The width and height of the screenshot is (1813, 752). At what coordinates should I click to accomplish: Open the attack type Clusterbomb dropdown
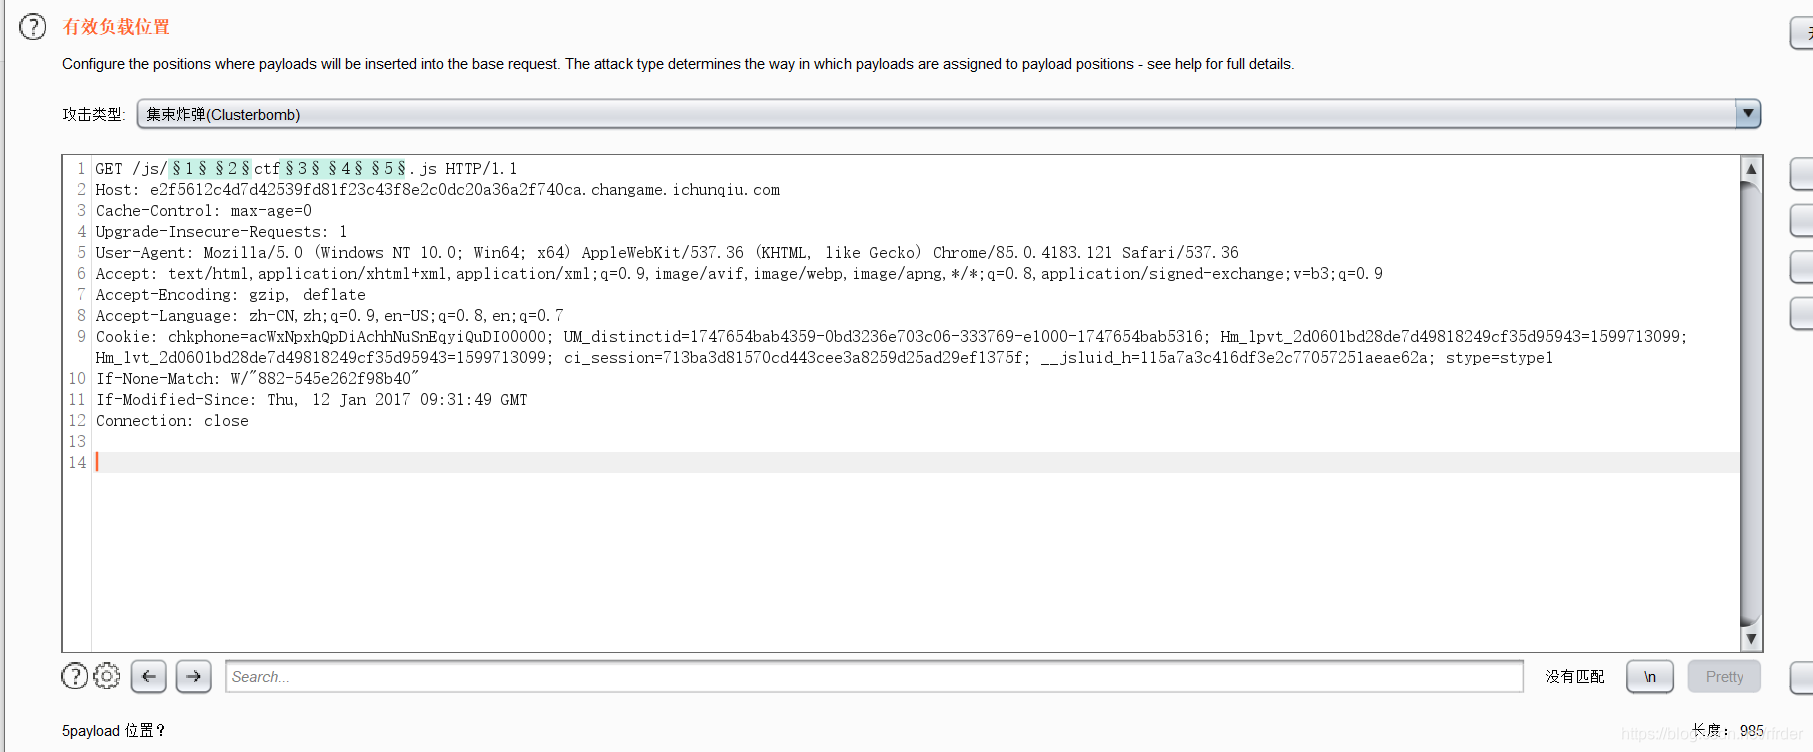(x=948, y=114)
